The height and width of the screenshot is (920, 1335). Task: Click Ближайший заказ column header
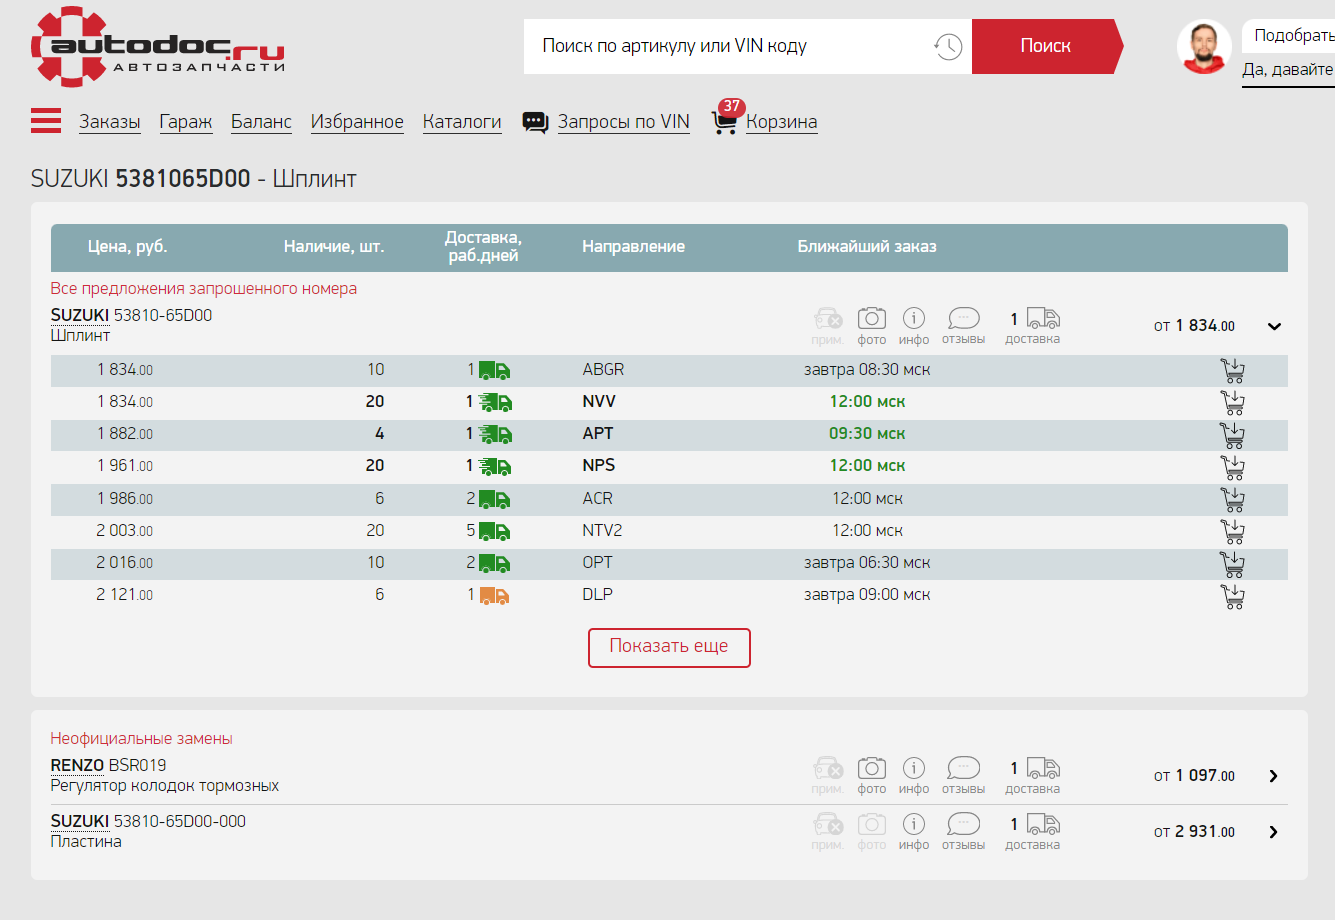[x=867, y=247]
